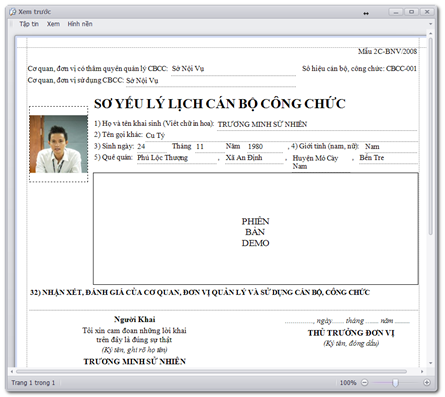Click the 'THỦ TRƯỞNG ĐƠN VỊ' heading
The image size is (445, 397).
point(351,333)
